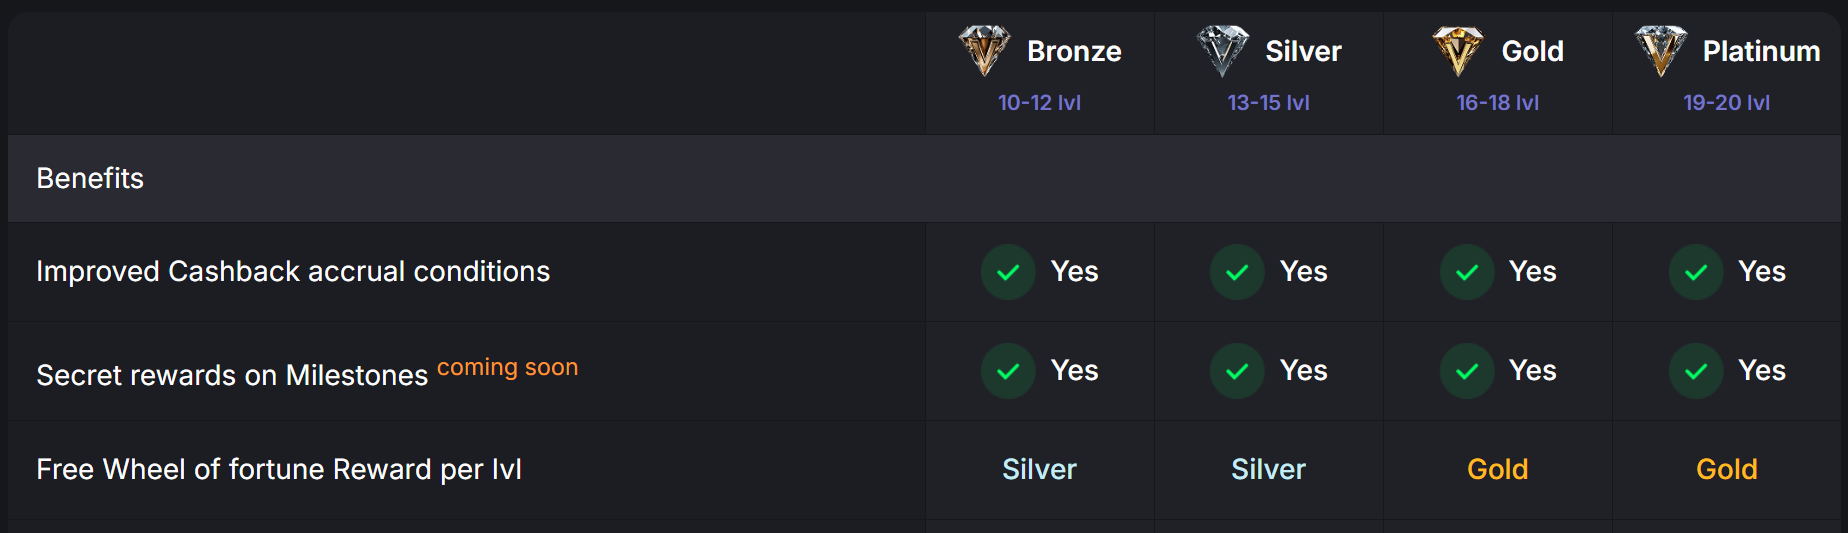Viewport: 1848px width, 533px height.
Task: Click the Gold tier diamond icon
Action: pyautogui.click(x=1458, y=51)
